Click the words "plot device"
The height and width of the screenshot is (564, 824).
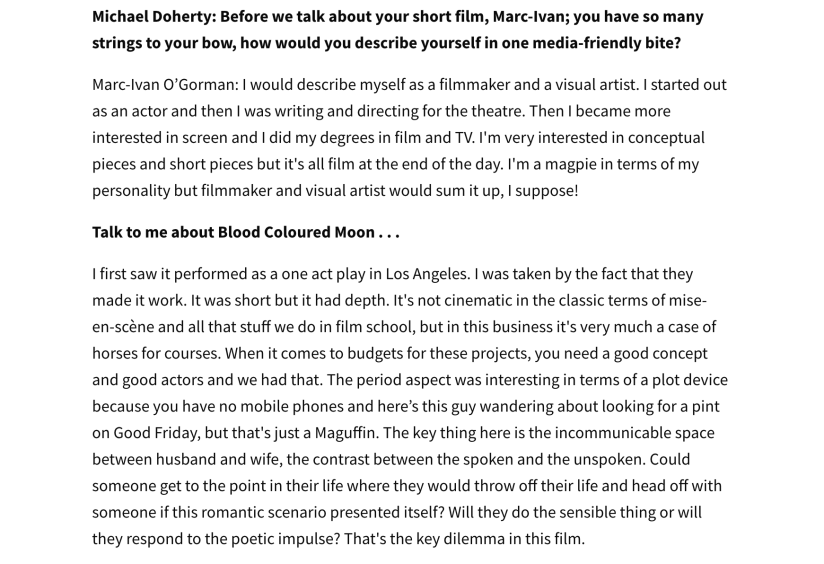pyautogui.click(x=683, y=380)
